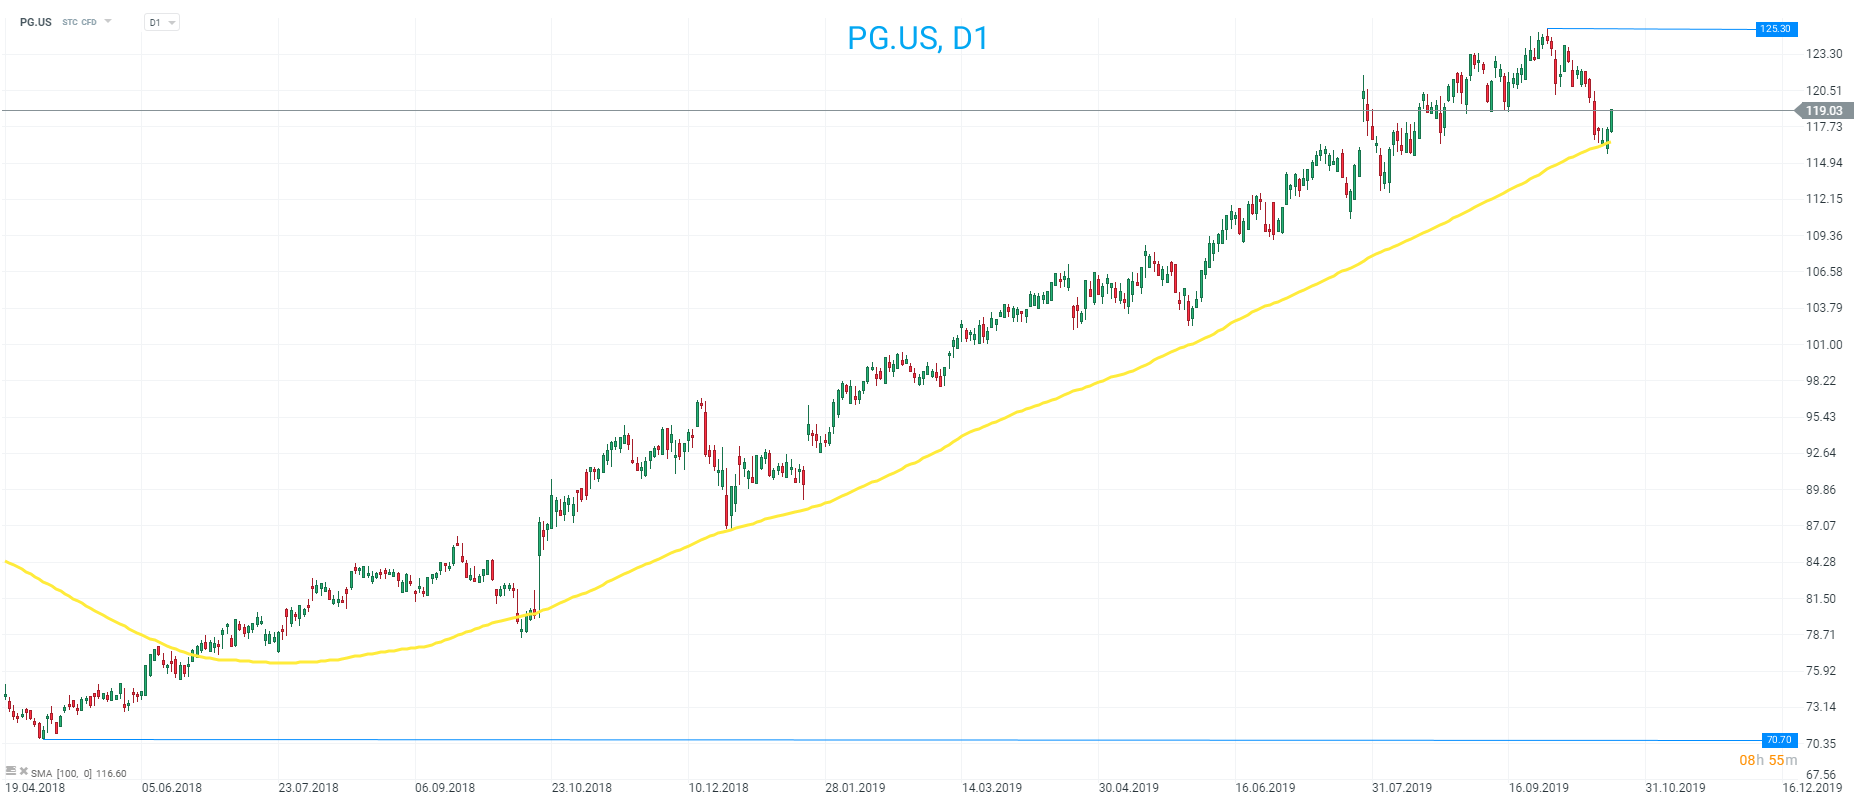Click the 123.30 value on price axis
Screen dimensions: 1866x805
coord(1824,54)
